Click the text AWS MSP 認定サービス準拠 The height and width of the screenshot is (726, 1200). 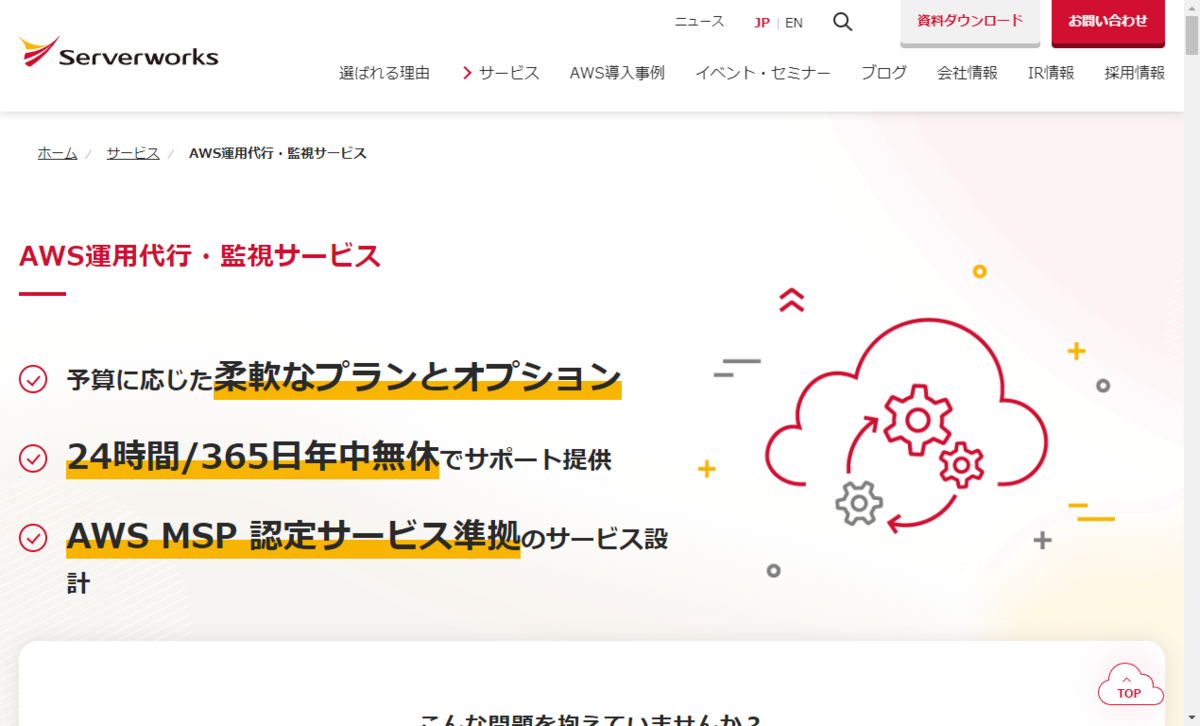point(294,537)
